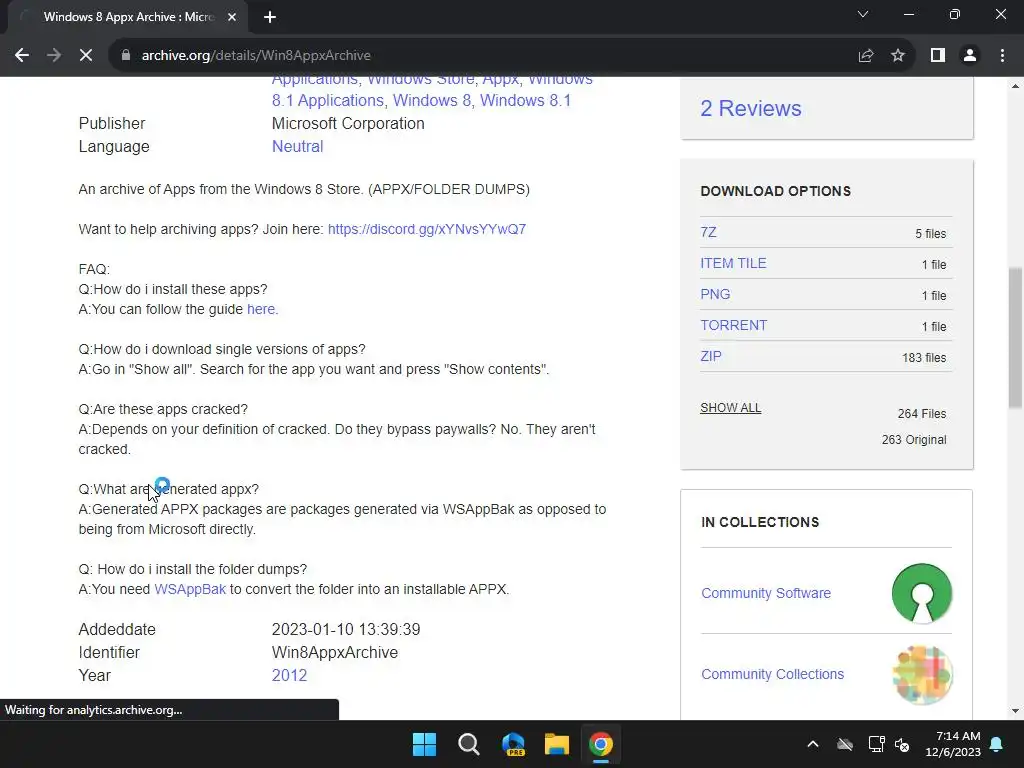1024x768 pixels.
Task: Click the scrollbar up arrow
Action: pyautogui.click(x=1015, y=86)
